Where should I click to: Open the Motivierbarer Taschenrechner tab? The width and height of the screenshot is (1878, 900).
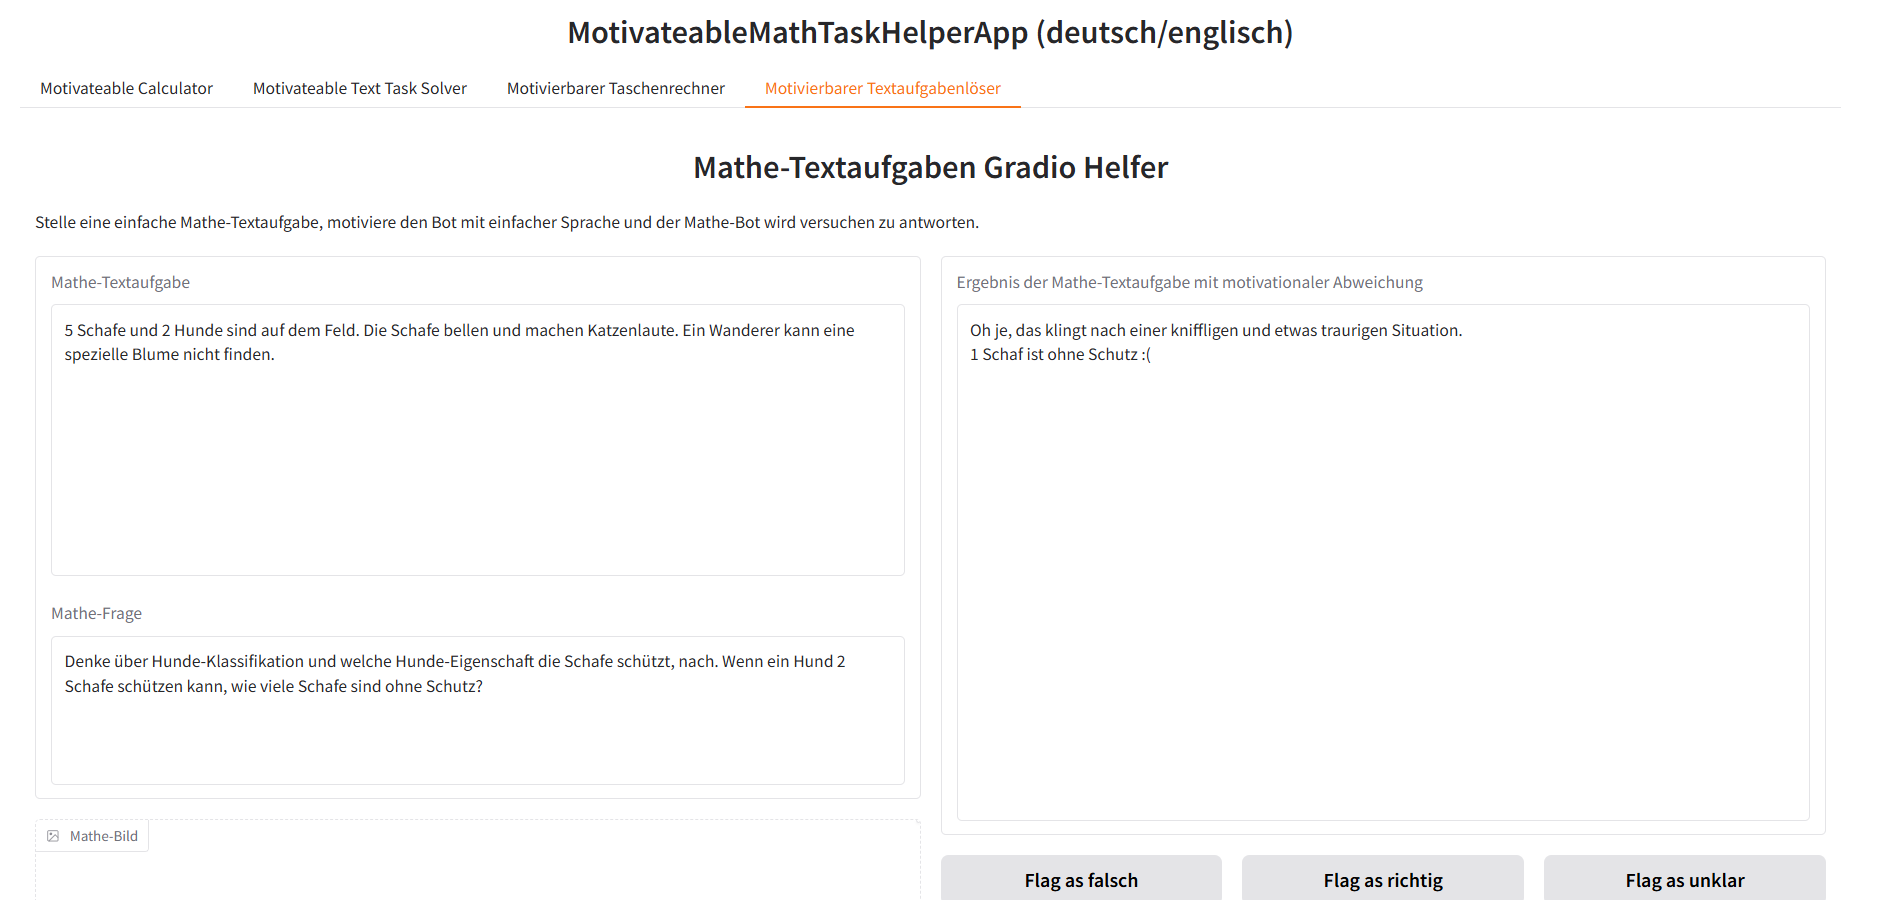pos(616,88)
